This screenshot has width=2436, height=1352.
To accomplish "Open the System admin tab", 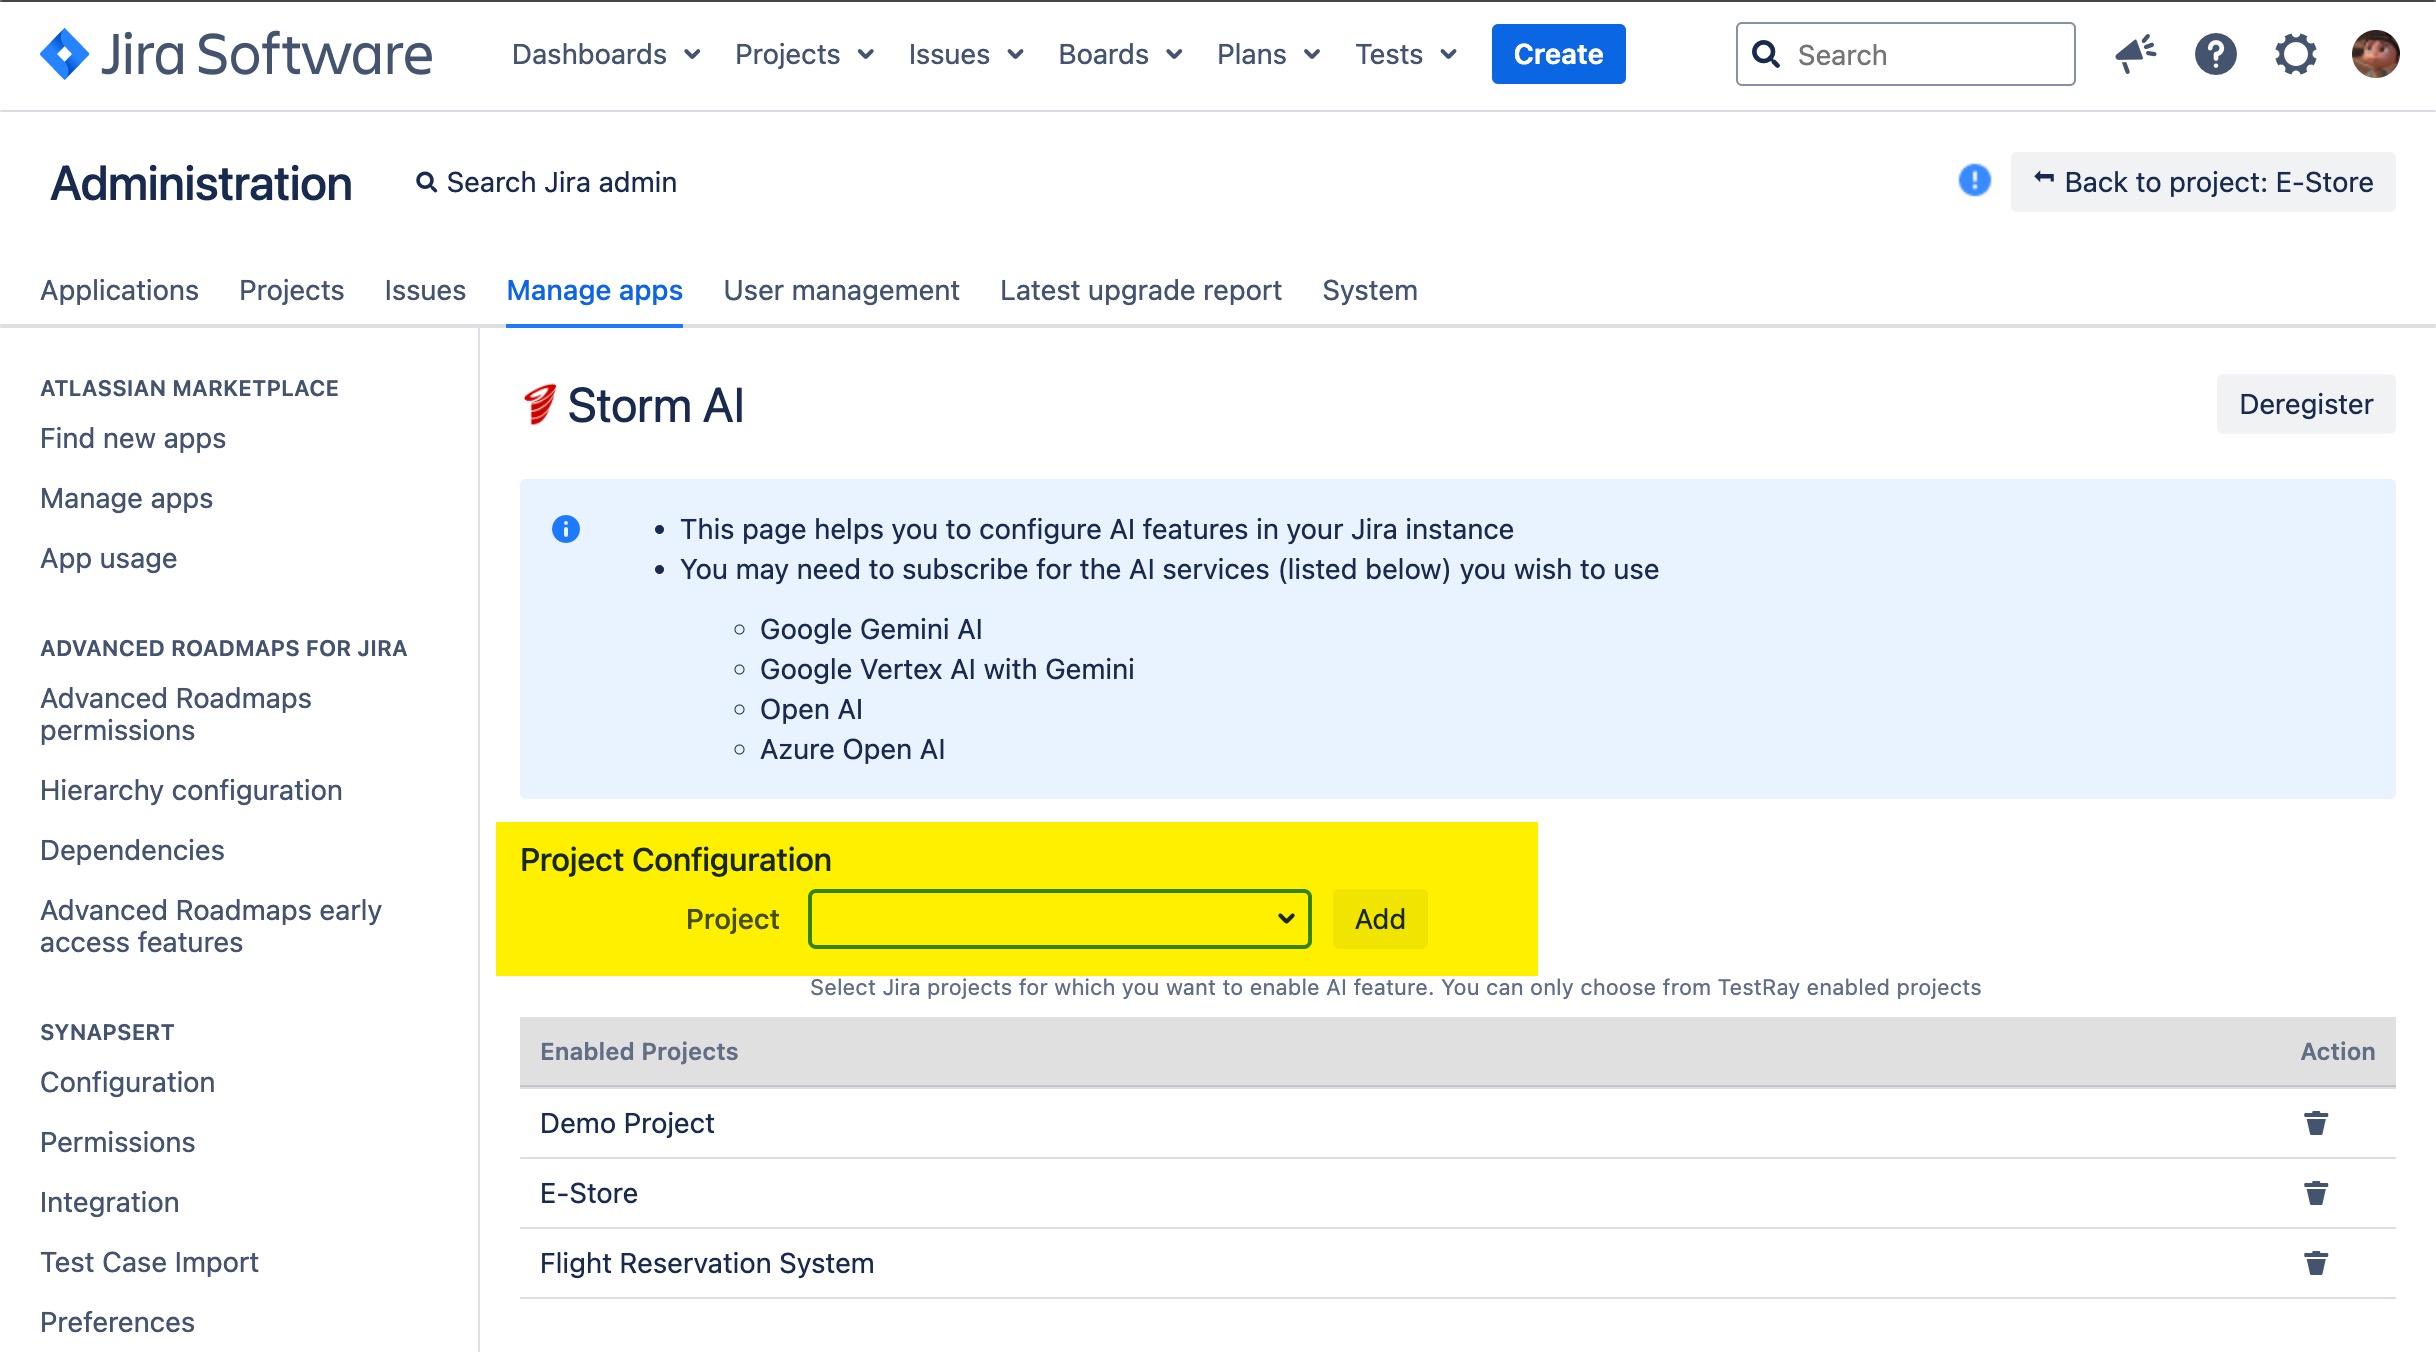I will point(1369,290).
